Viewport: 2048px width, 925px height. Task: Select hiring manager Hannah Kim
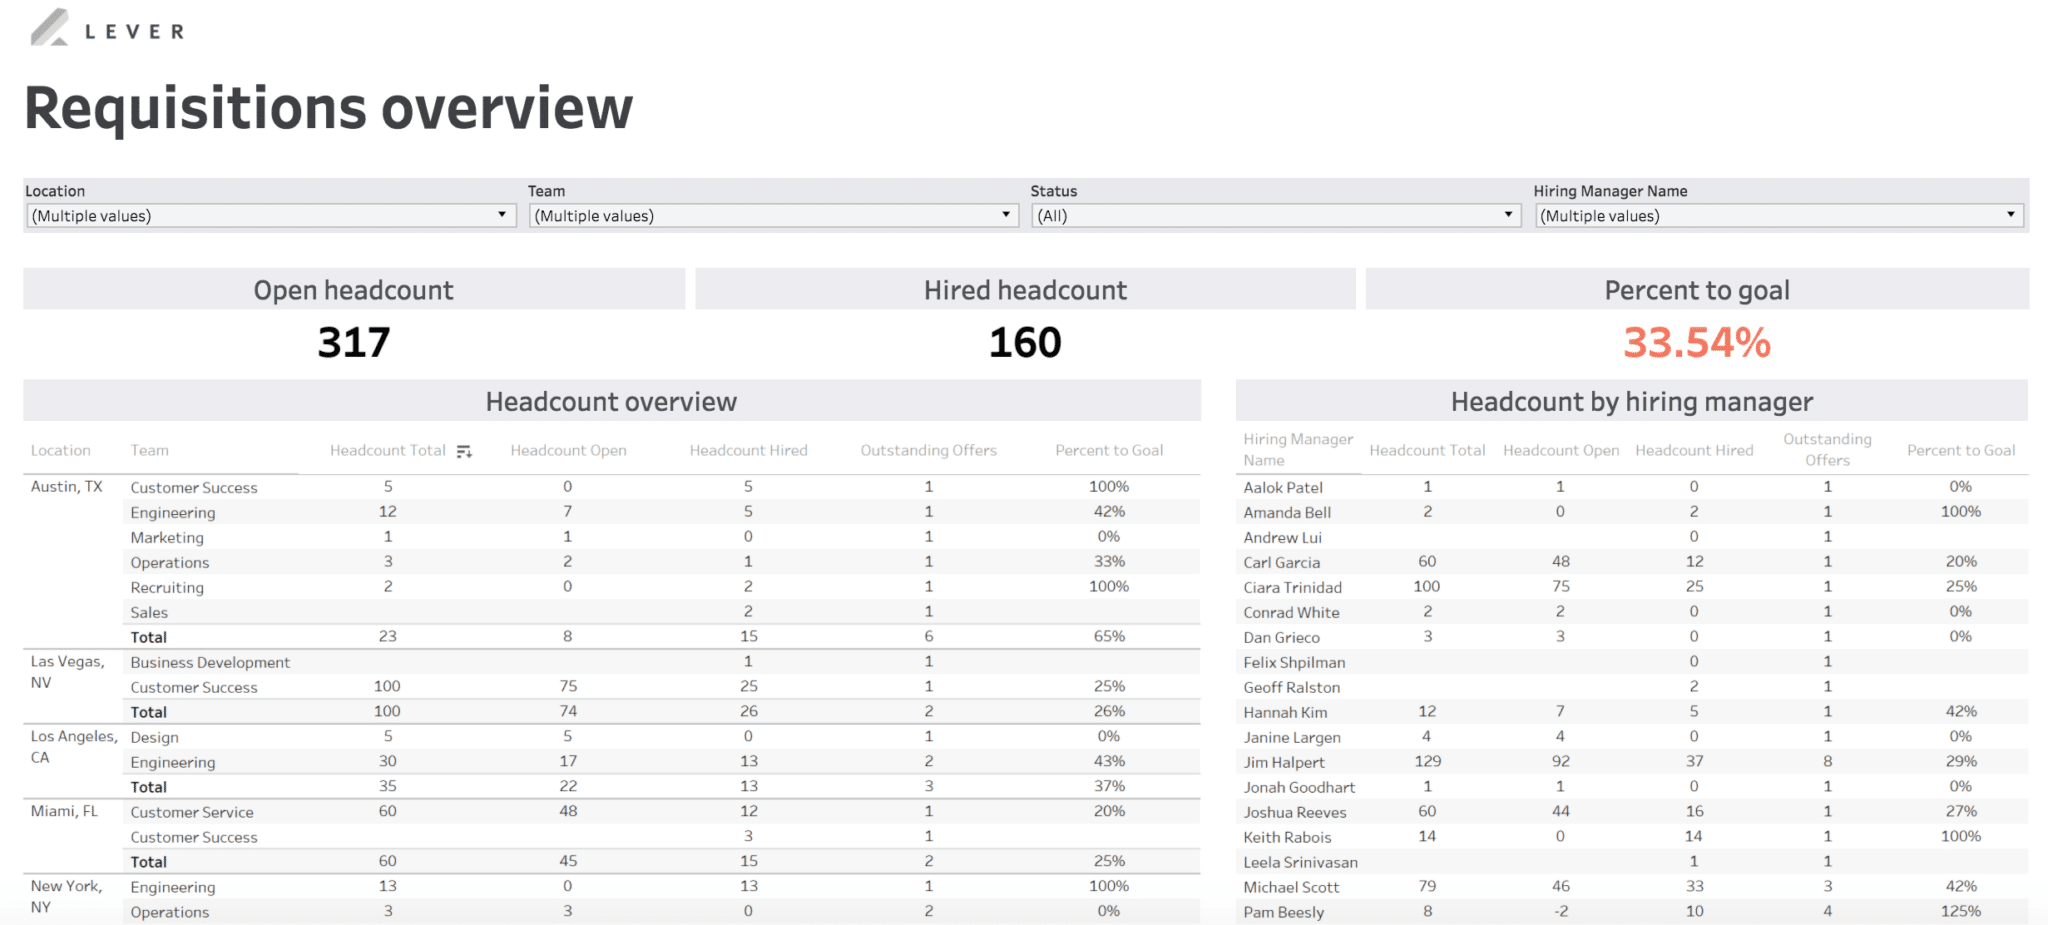tap(1285, 712)
